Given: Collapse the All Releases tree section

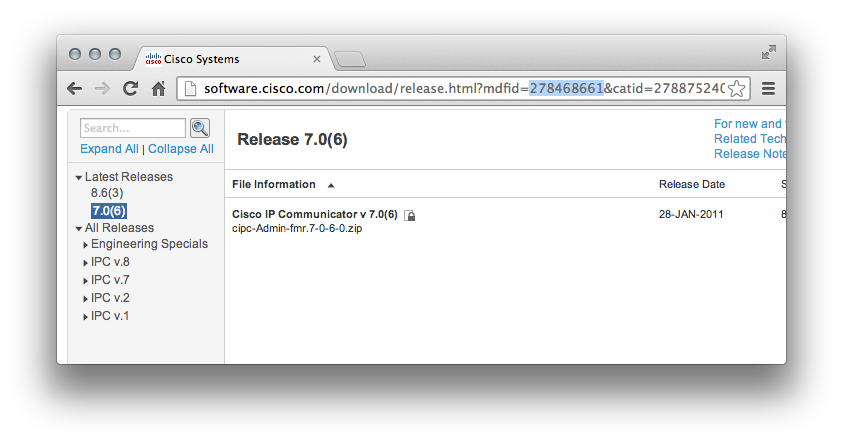Looking at the screenshot, I should coord(79,229).
